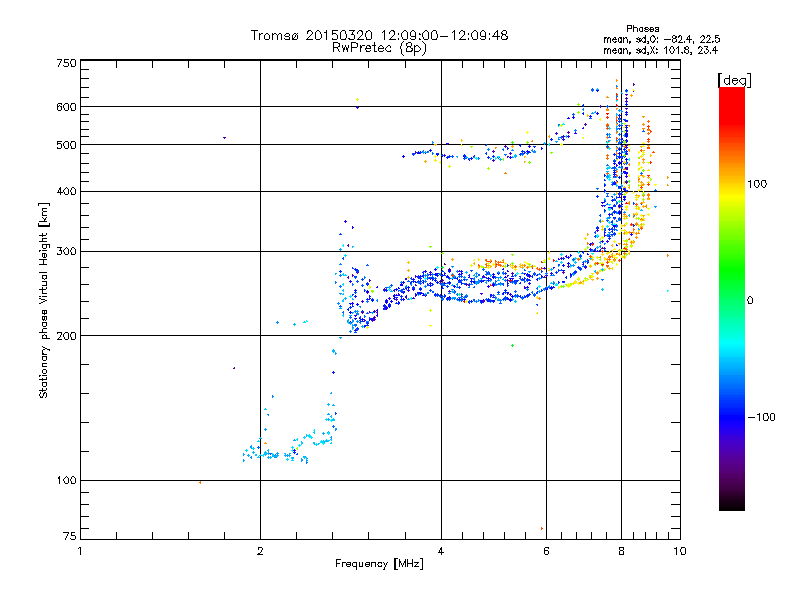Click the y-axis tick label '500'
This screenshot has height=600, width=800.
pyautogui.click(x=67, y=145)
